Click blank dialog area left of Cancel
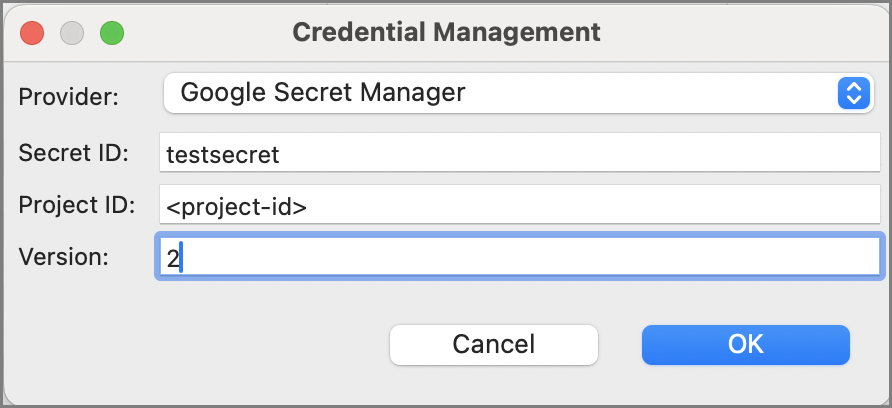Screen dimensions: 892x408 pyautogui.click(x=200, y=345)
